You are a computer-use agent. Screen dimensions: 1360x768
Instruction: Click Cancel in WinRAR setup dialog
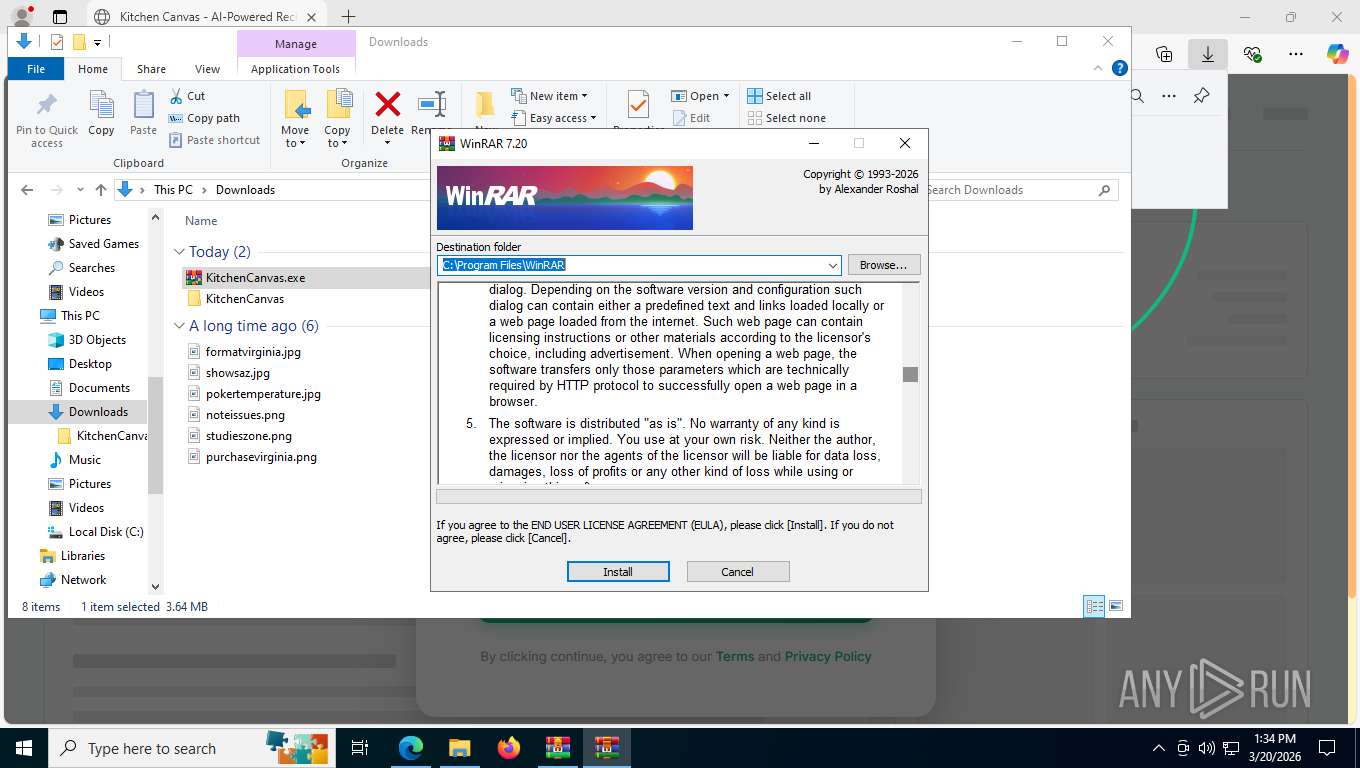(738, 572)
